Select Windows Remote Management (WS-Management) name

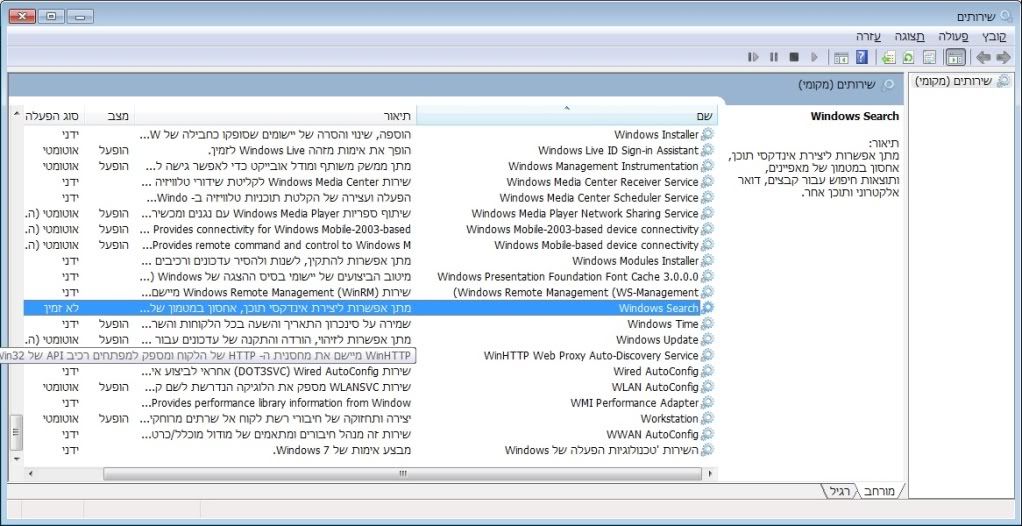click(576, 292)
